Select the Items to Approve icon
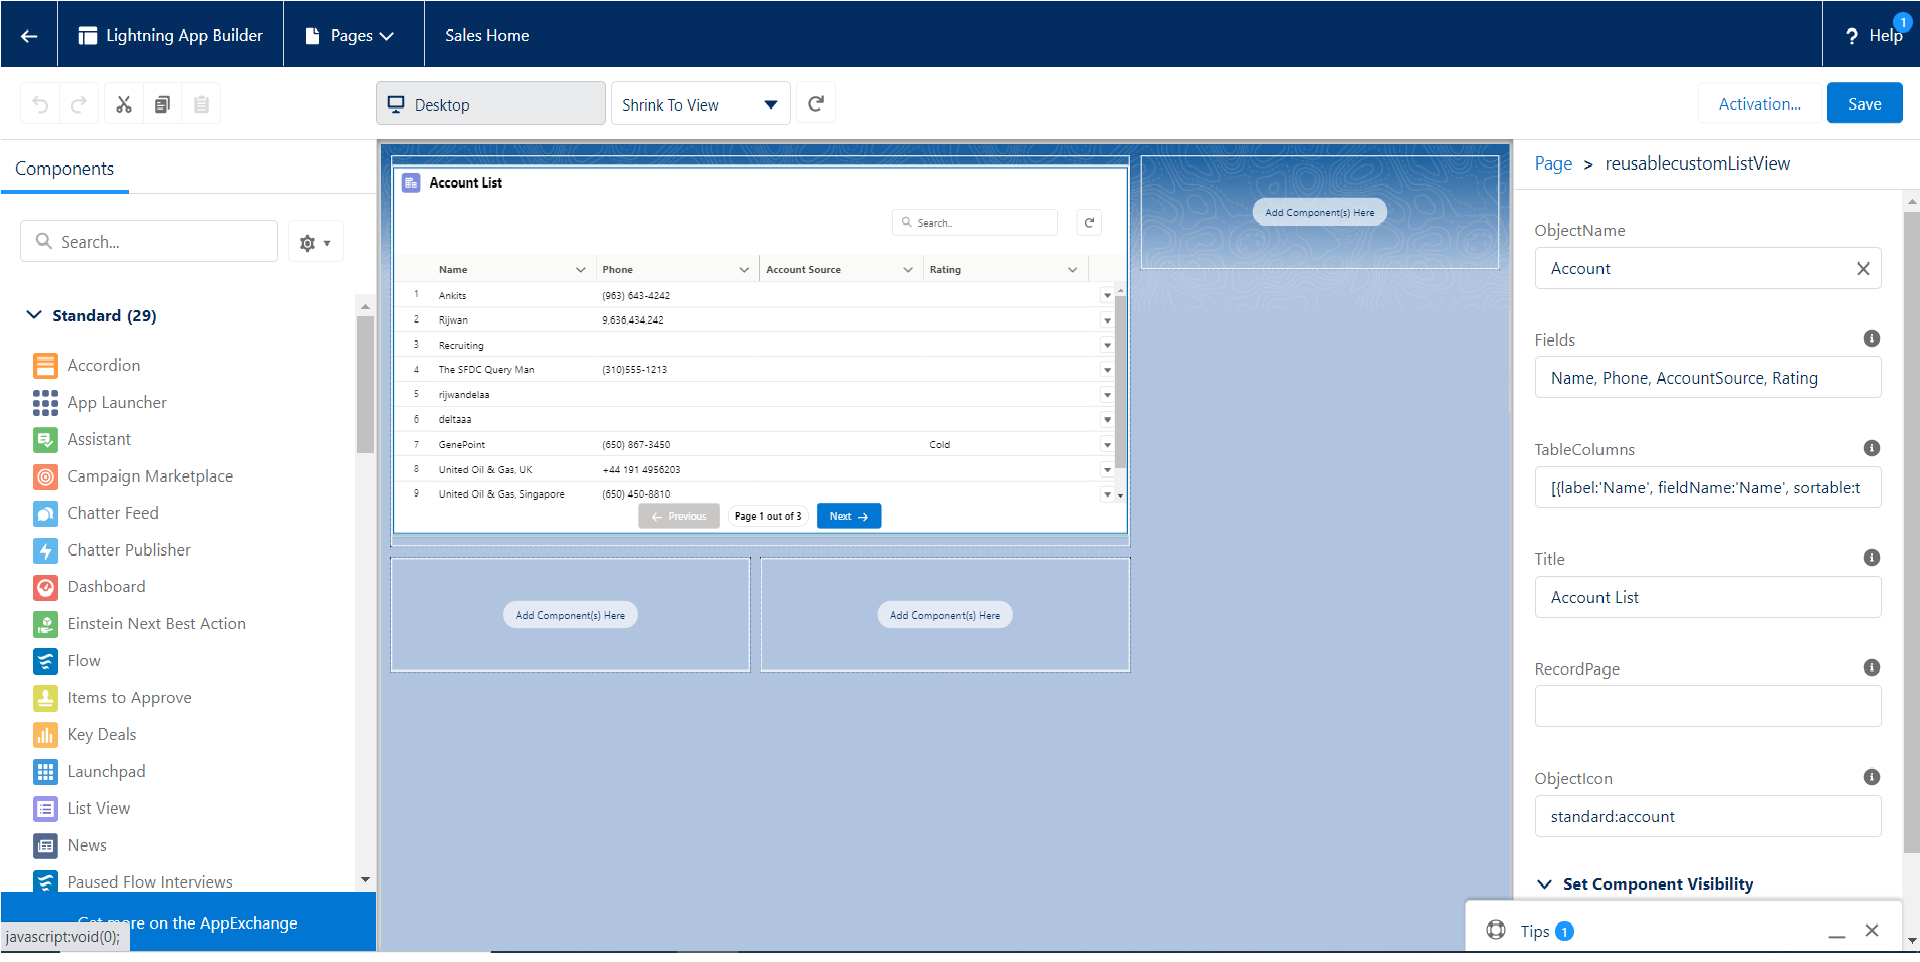 click(45, 698)
